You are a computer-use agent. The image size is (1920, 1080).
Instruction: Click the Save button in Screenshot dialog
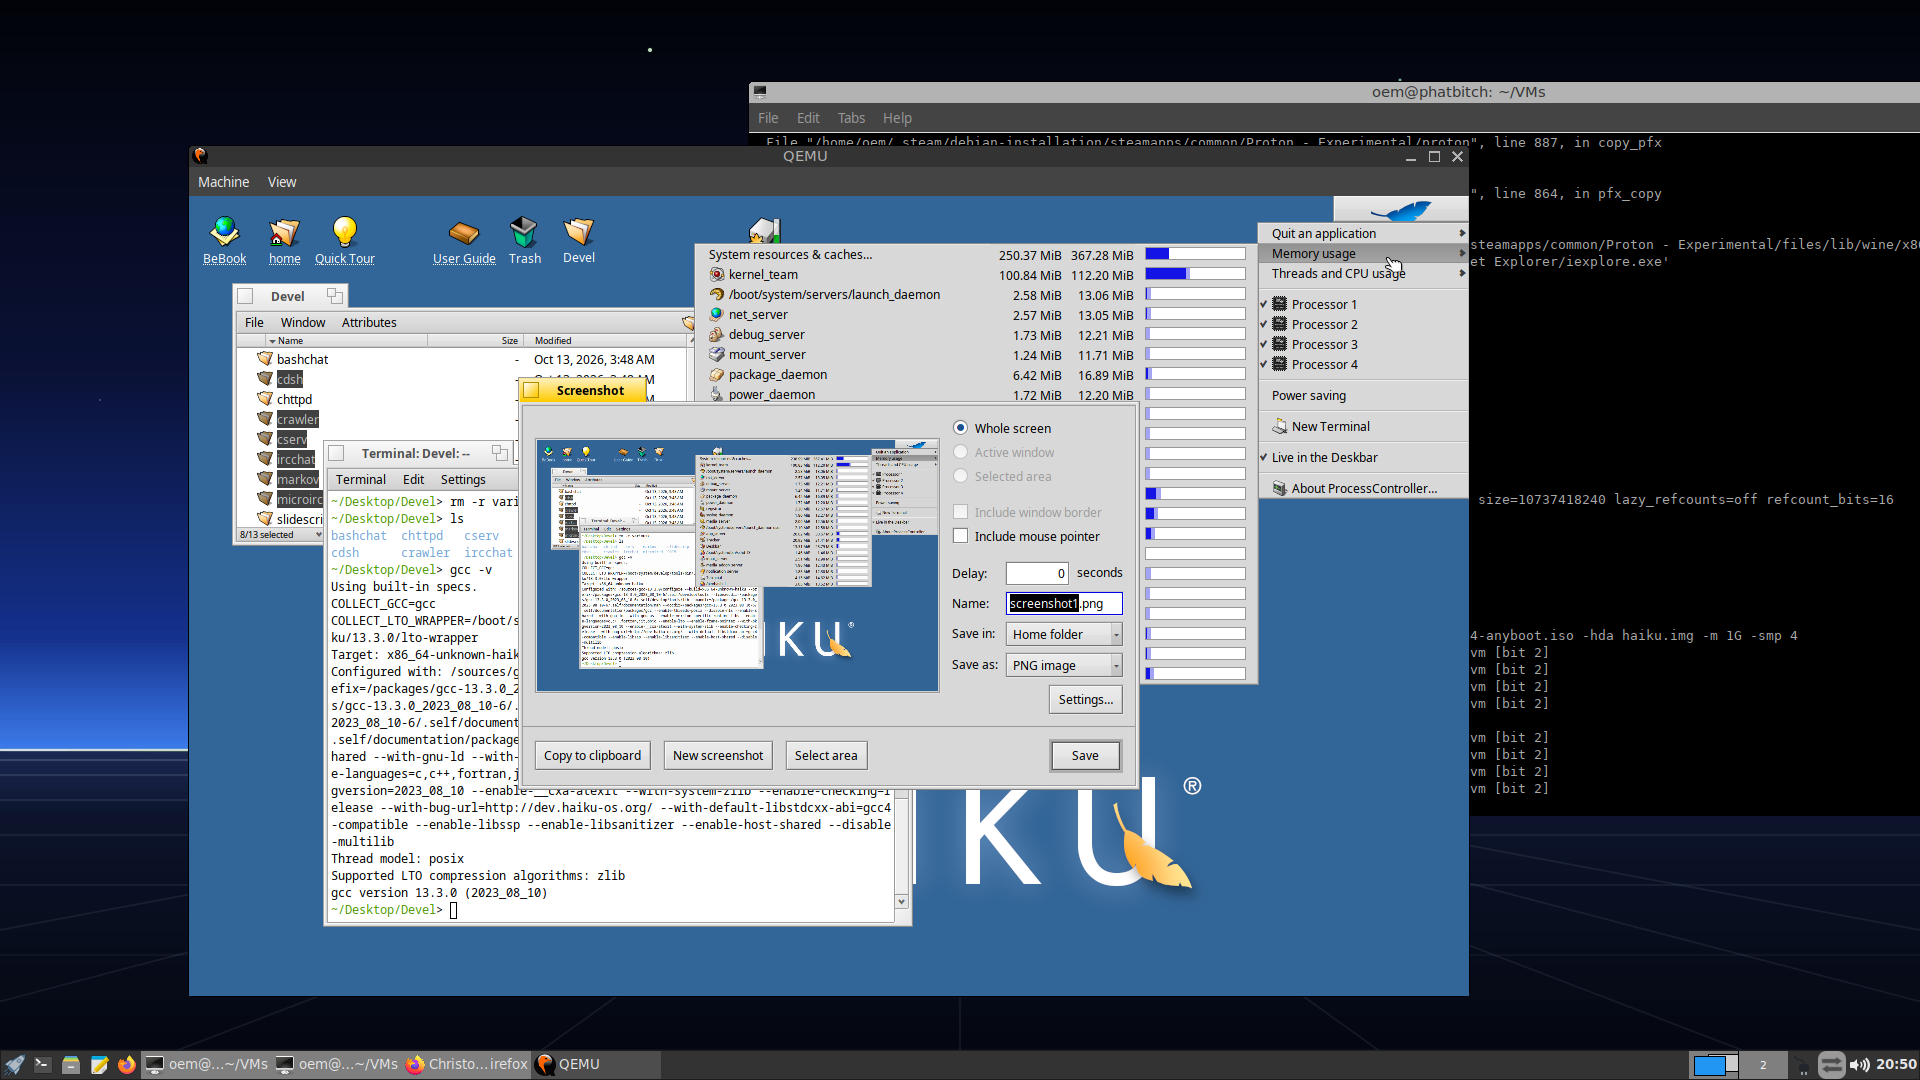1085,755
